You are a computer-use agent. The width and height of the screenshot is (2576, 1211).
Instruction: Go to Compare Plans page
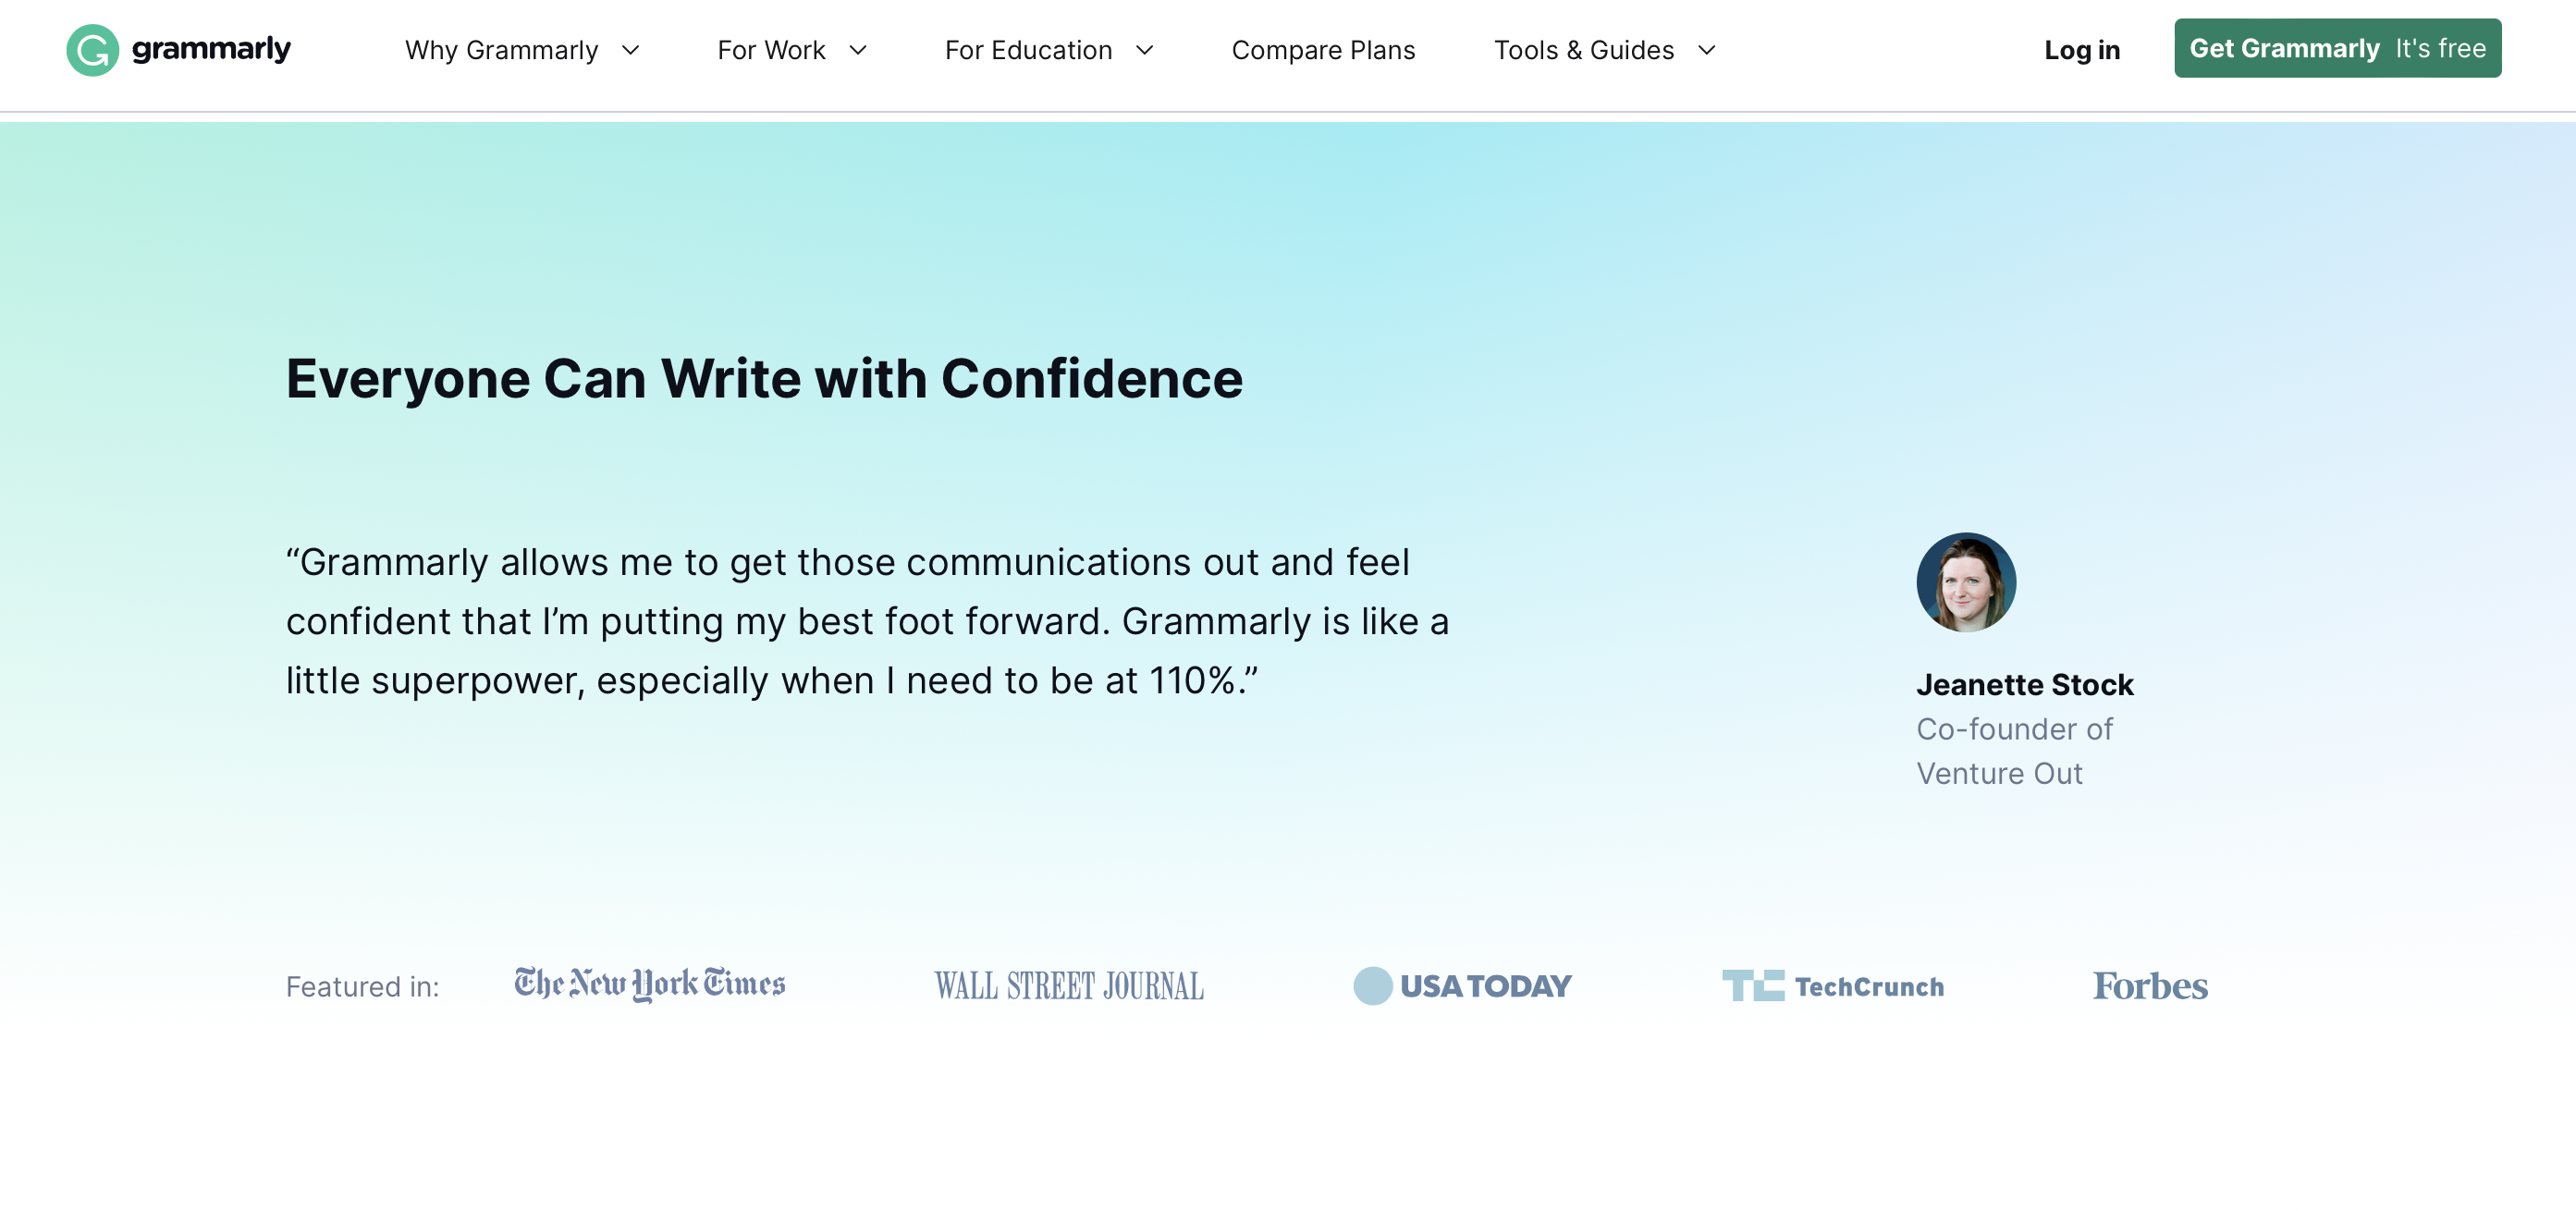coord(1323,50)
